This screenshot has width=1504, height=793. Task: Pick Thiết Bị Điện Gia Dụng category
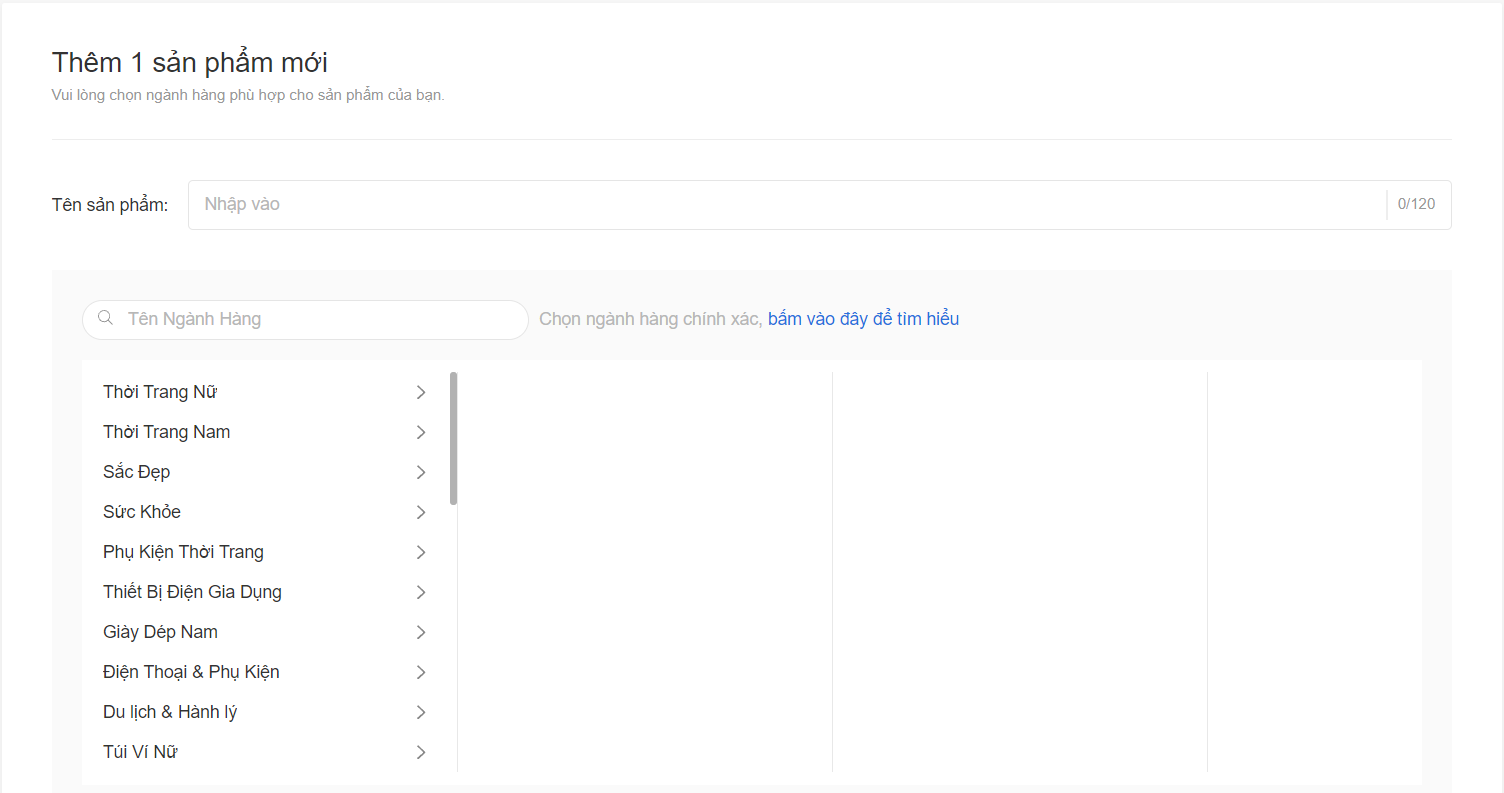[x=192, y=592]
